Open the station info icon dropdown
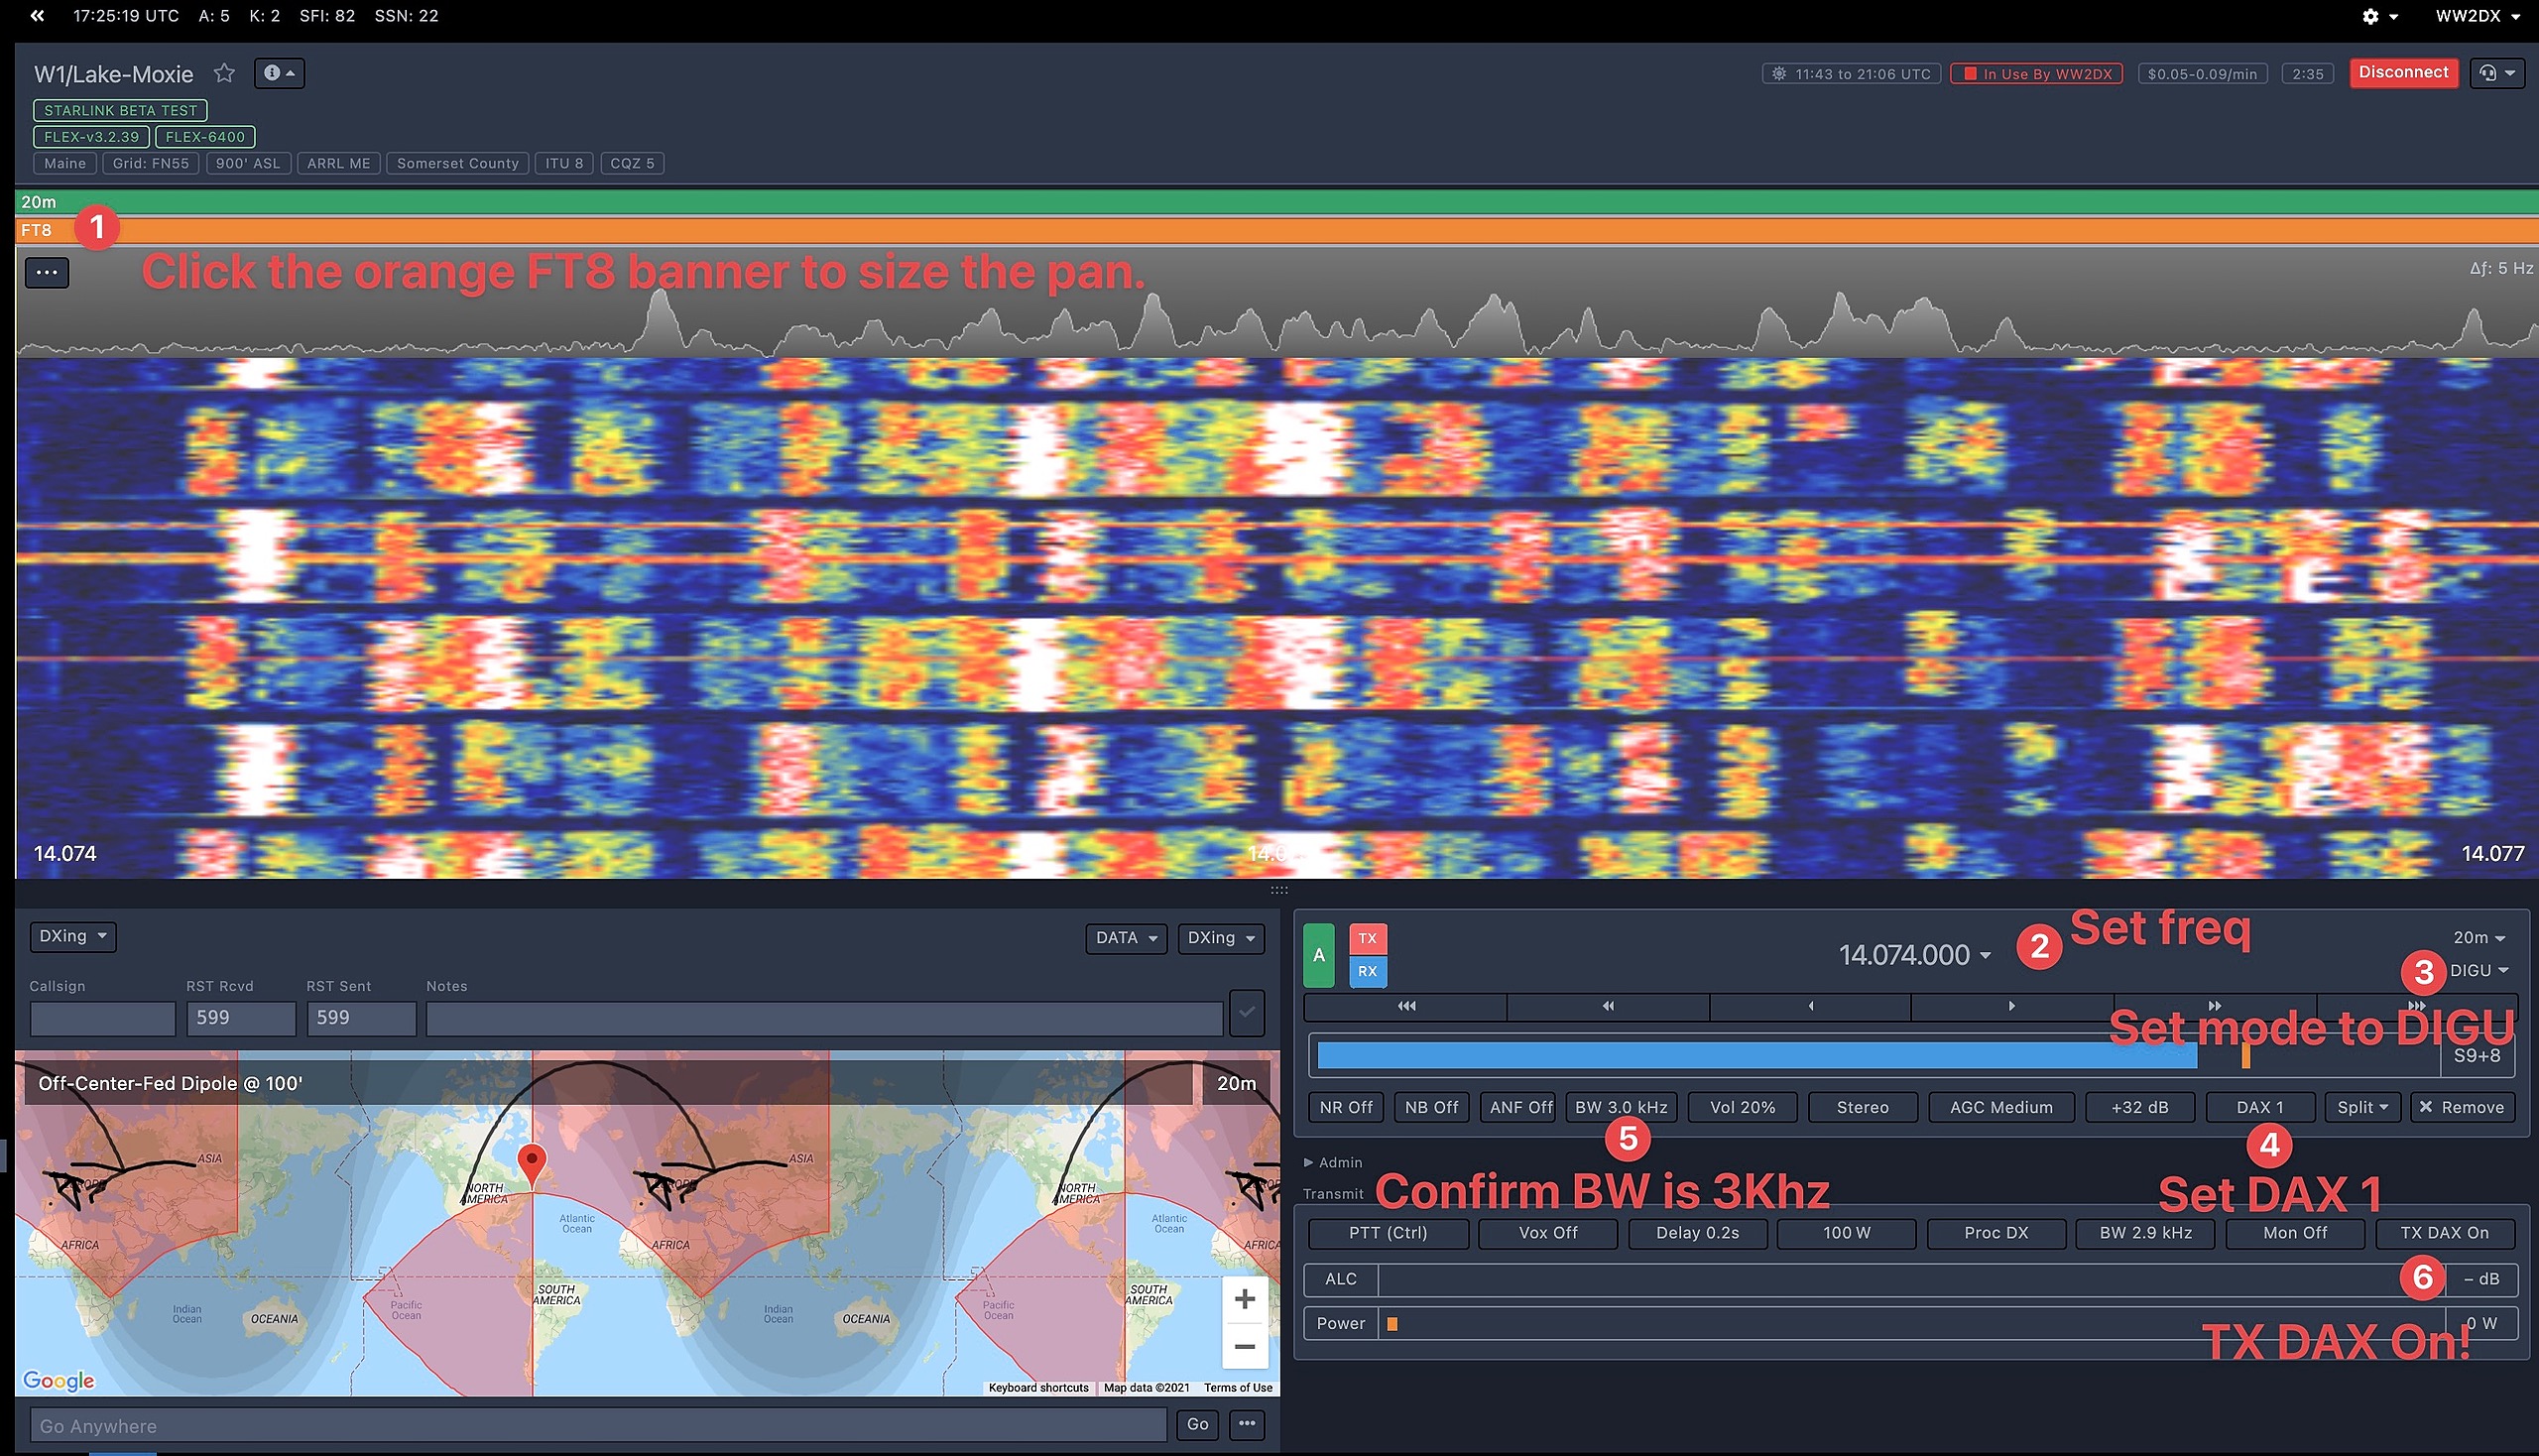The height and width of the screenshot is (1456, 2539). click(x=278, y=73)
